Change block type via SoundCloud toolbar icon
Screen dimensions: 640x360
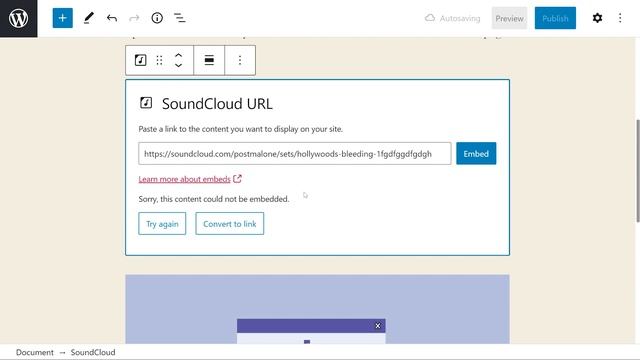(x=140, y=60)
